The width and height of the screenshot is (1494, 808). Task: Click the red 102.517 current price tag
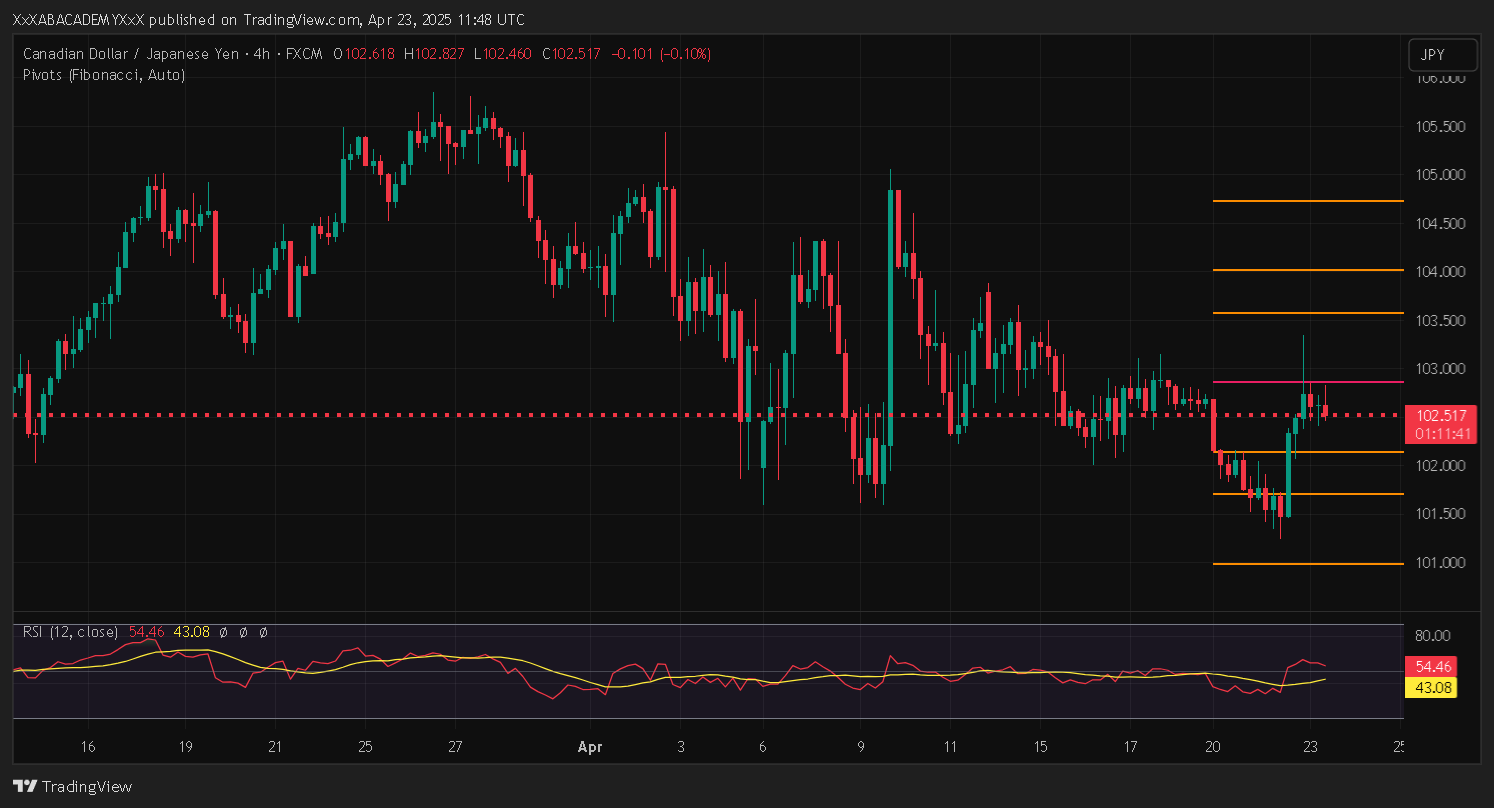(x=1441, y=415)
